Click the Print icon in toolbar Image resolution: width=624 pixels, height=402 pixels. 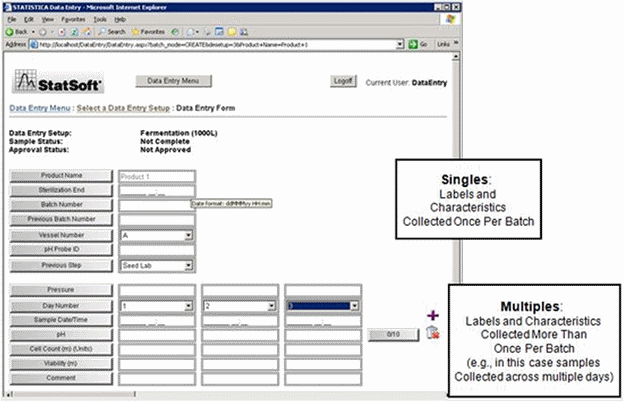tap(207, 32)
